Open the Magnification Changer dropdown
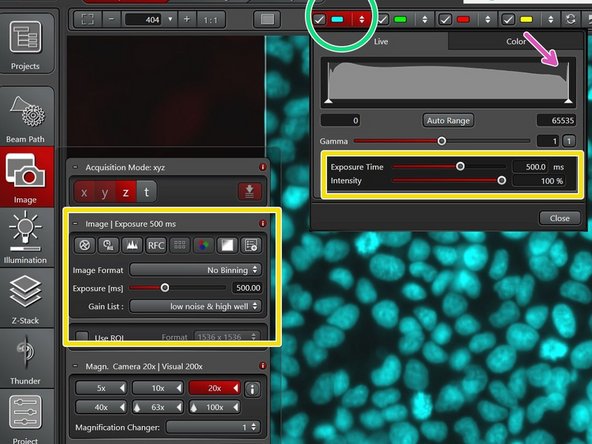Viewport: 592px width, 444px height. click(213, 427)
